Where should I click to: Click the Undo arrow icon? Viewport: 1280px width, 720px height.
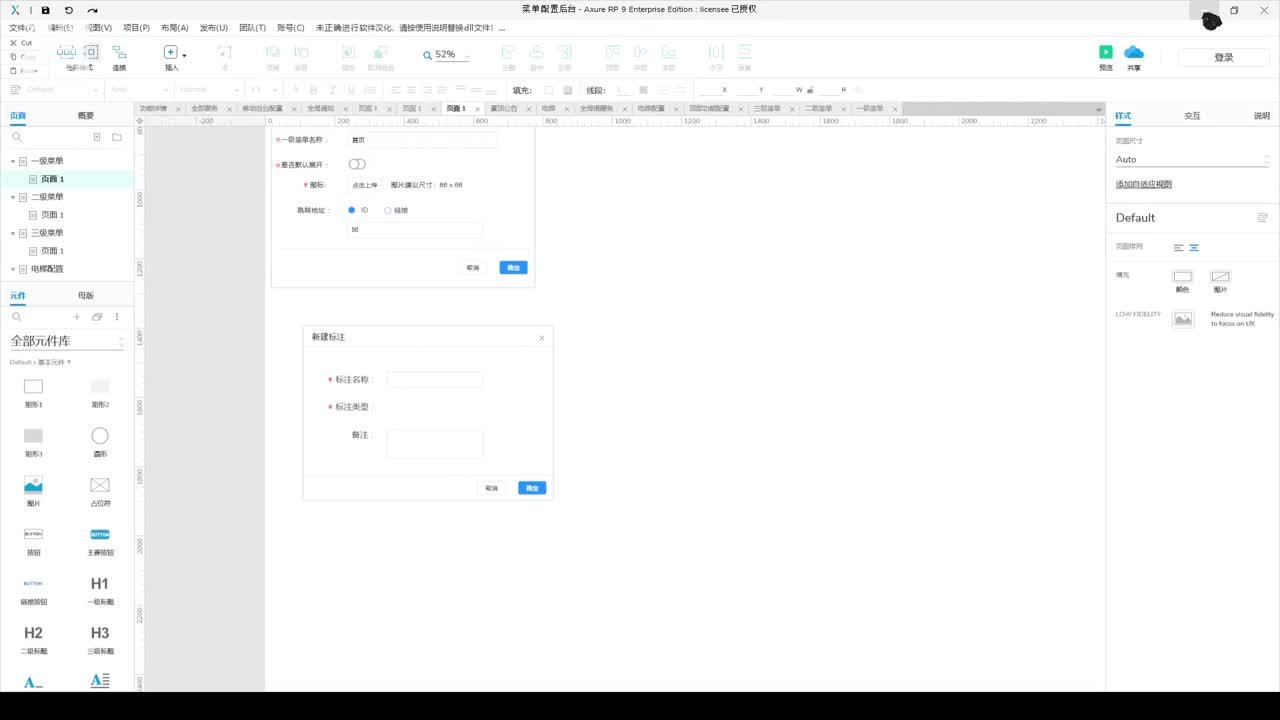(69, 10)
